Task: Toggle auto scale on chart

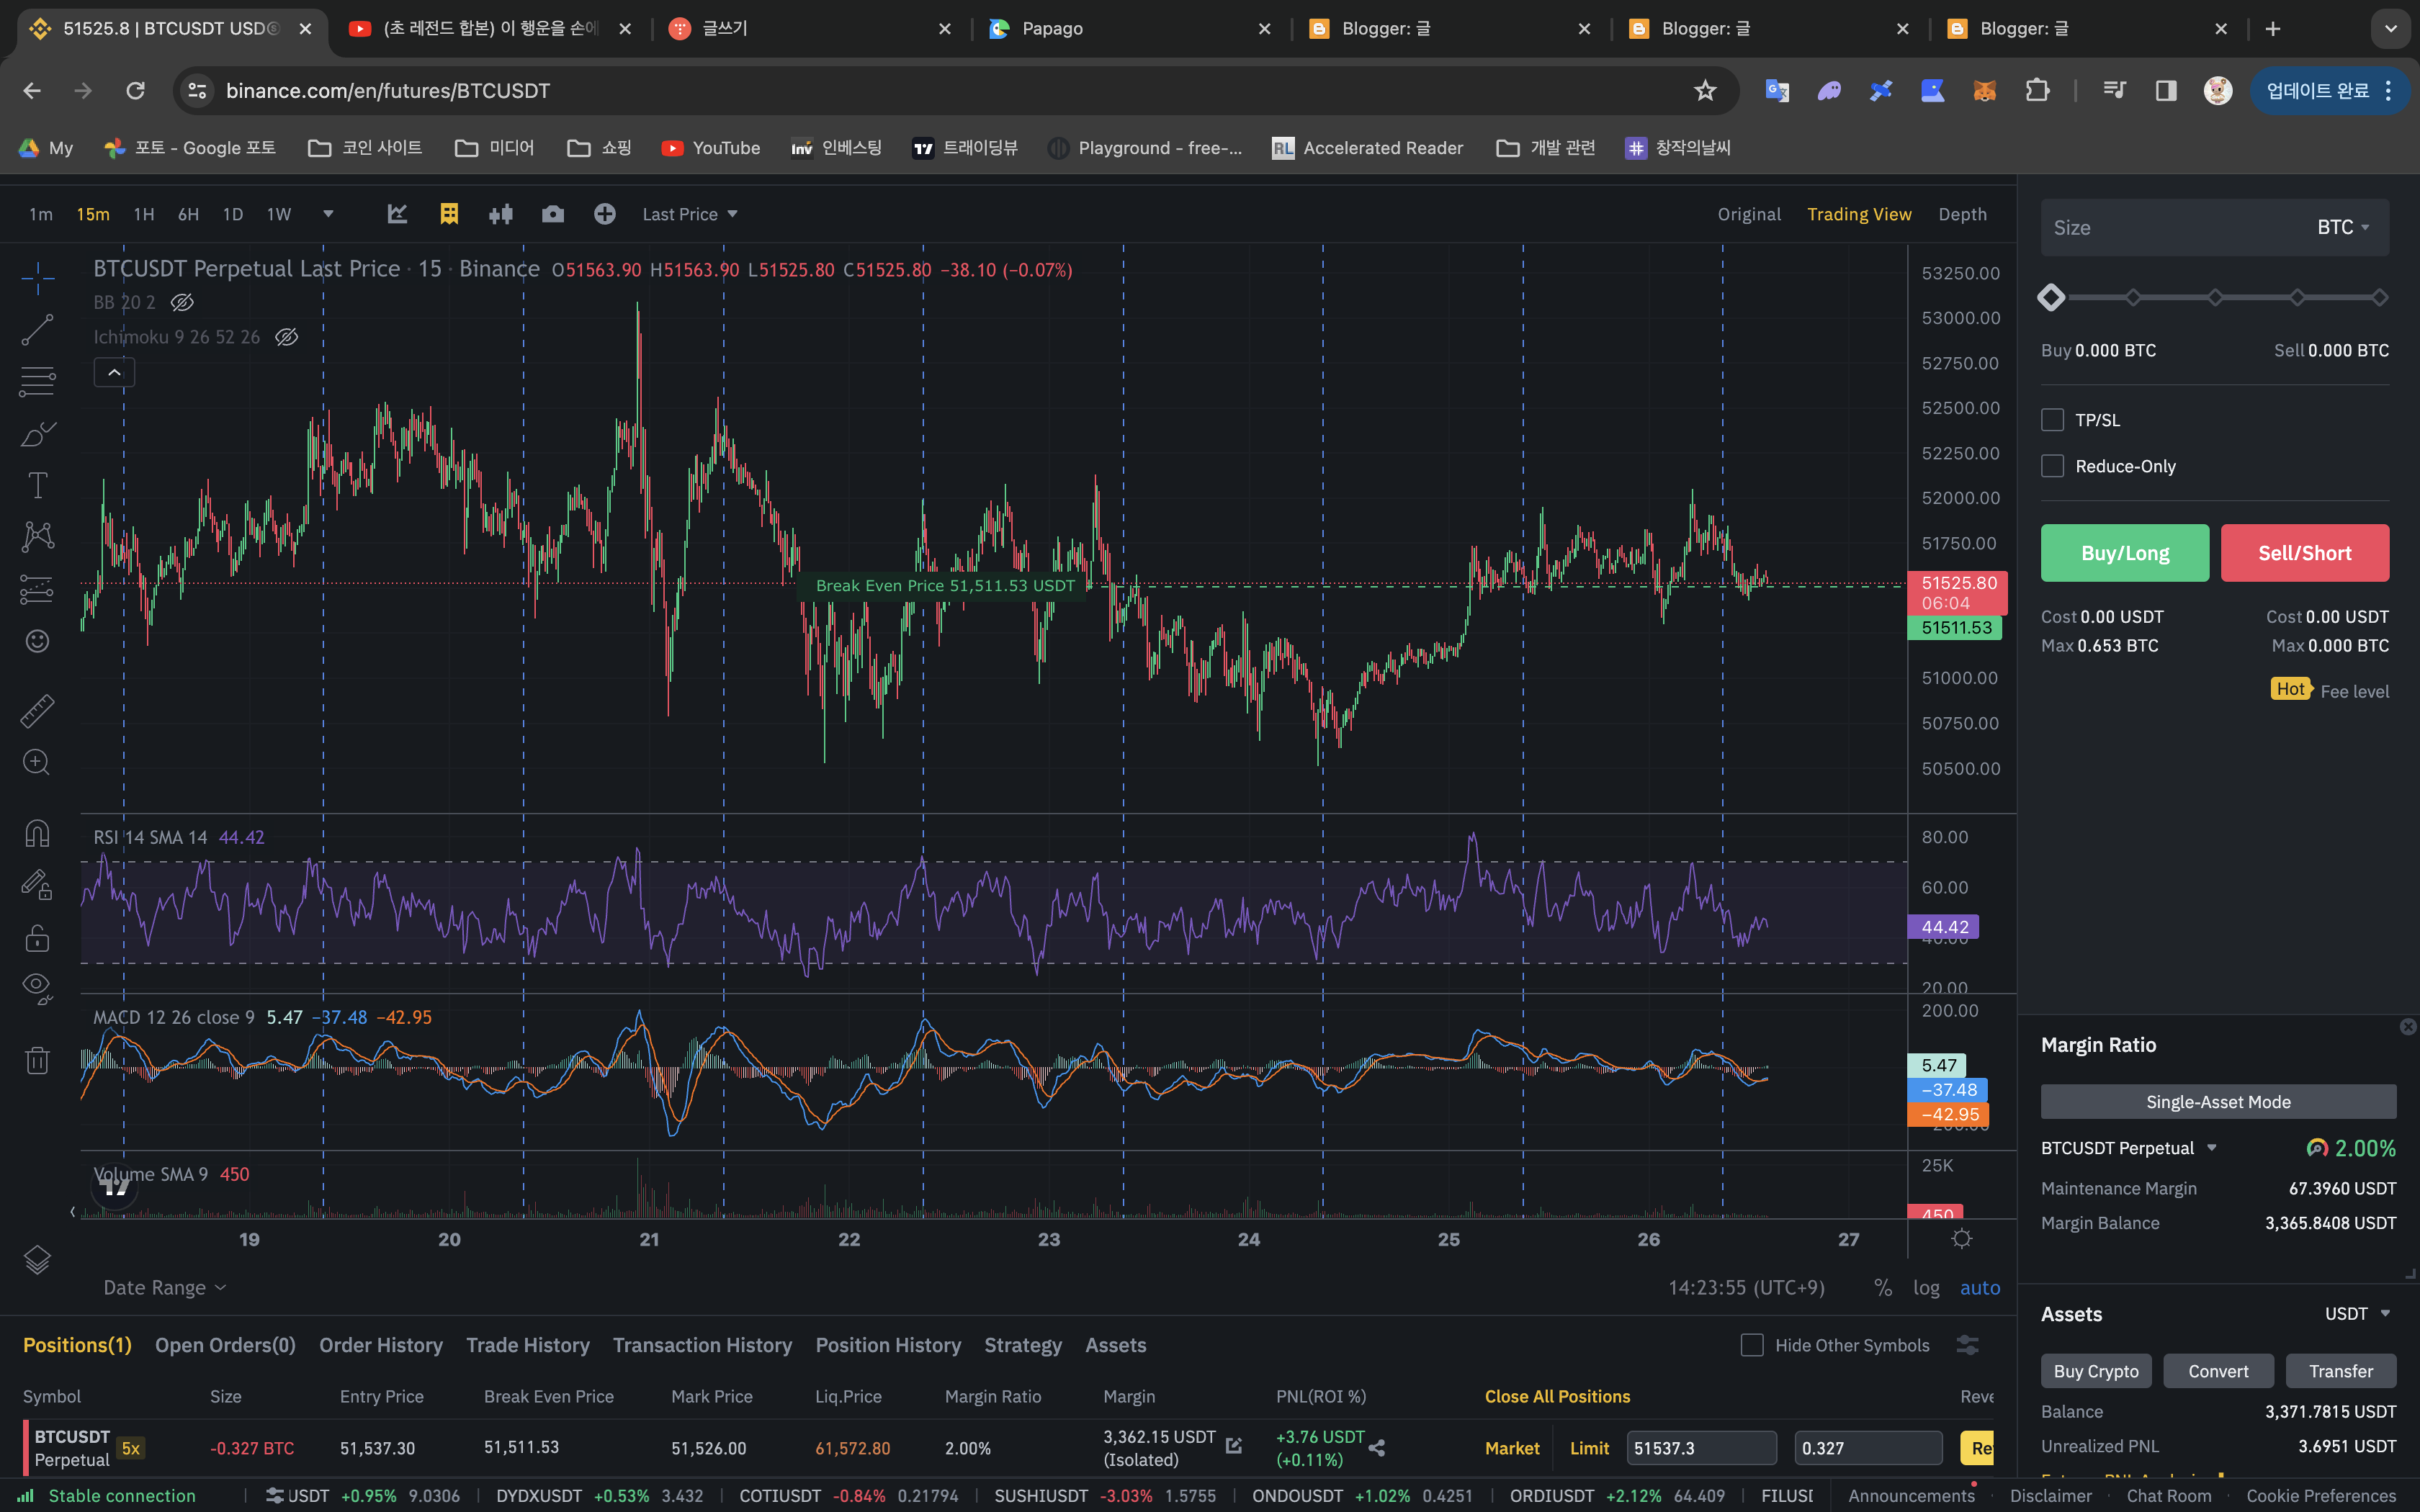Action: coord(1980,1288)
